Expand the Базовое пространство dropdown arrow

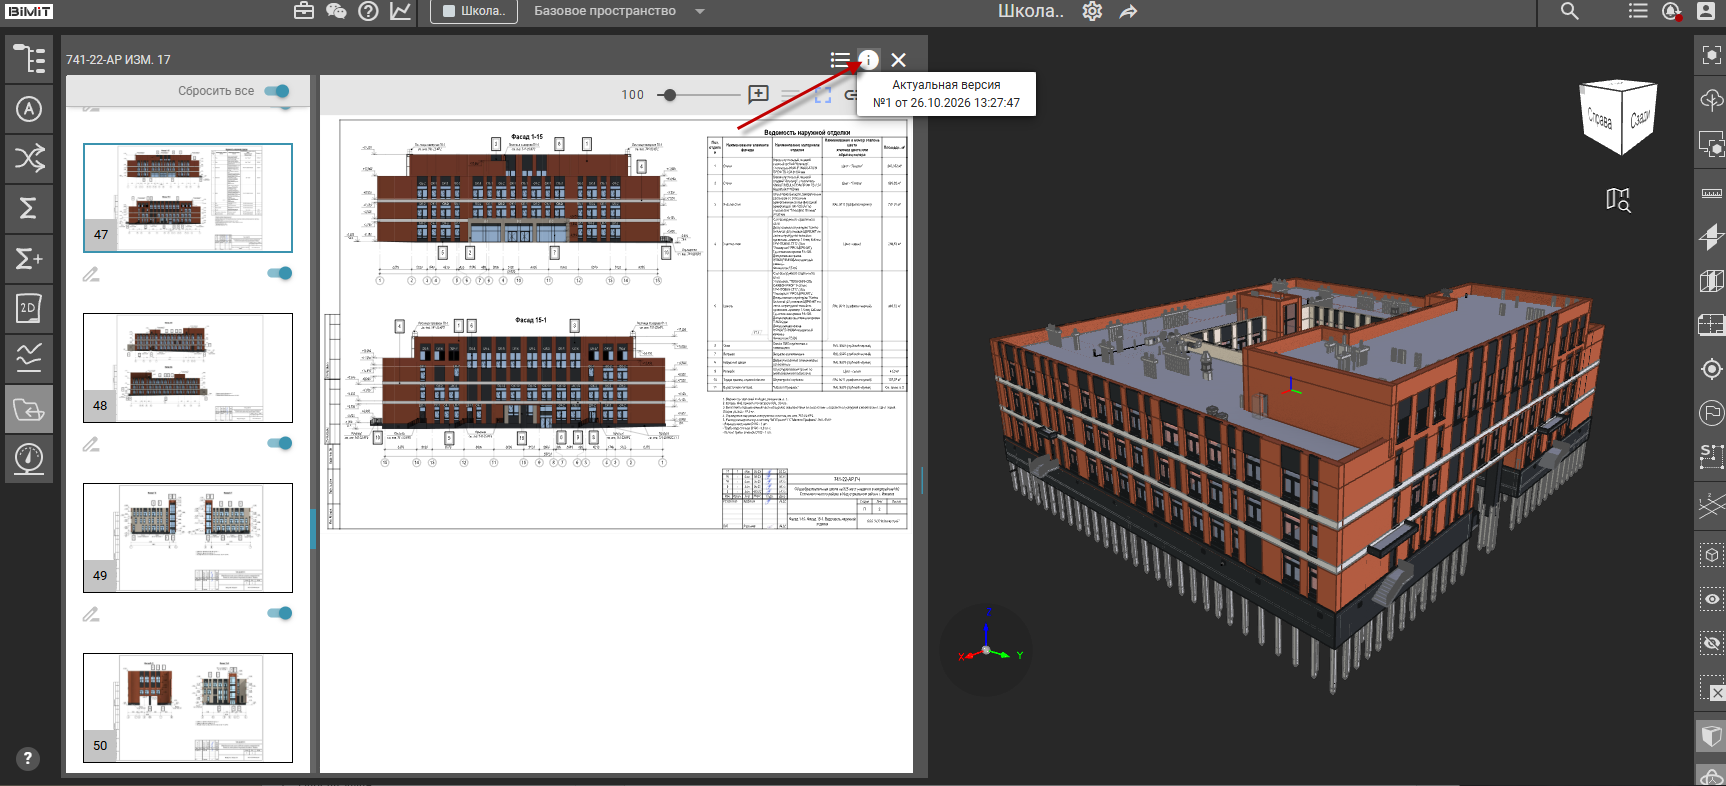click(700, 12)
